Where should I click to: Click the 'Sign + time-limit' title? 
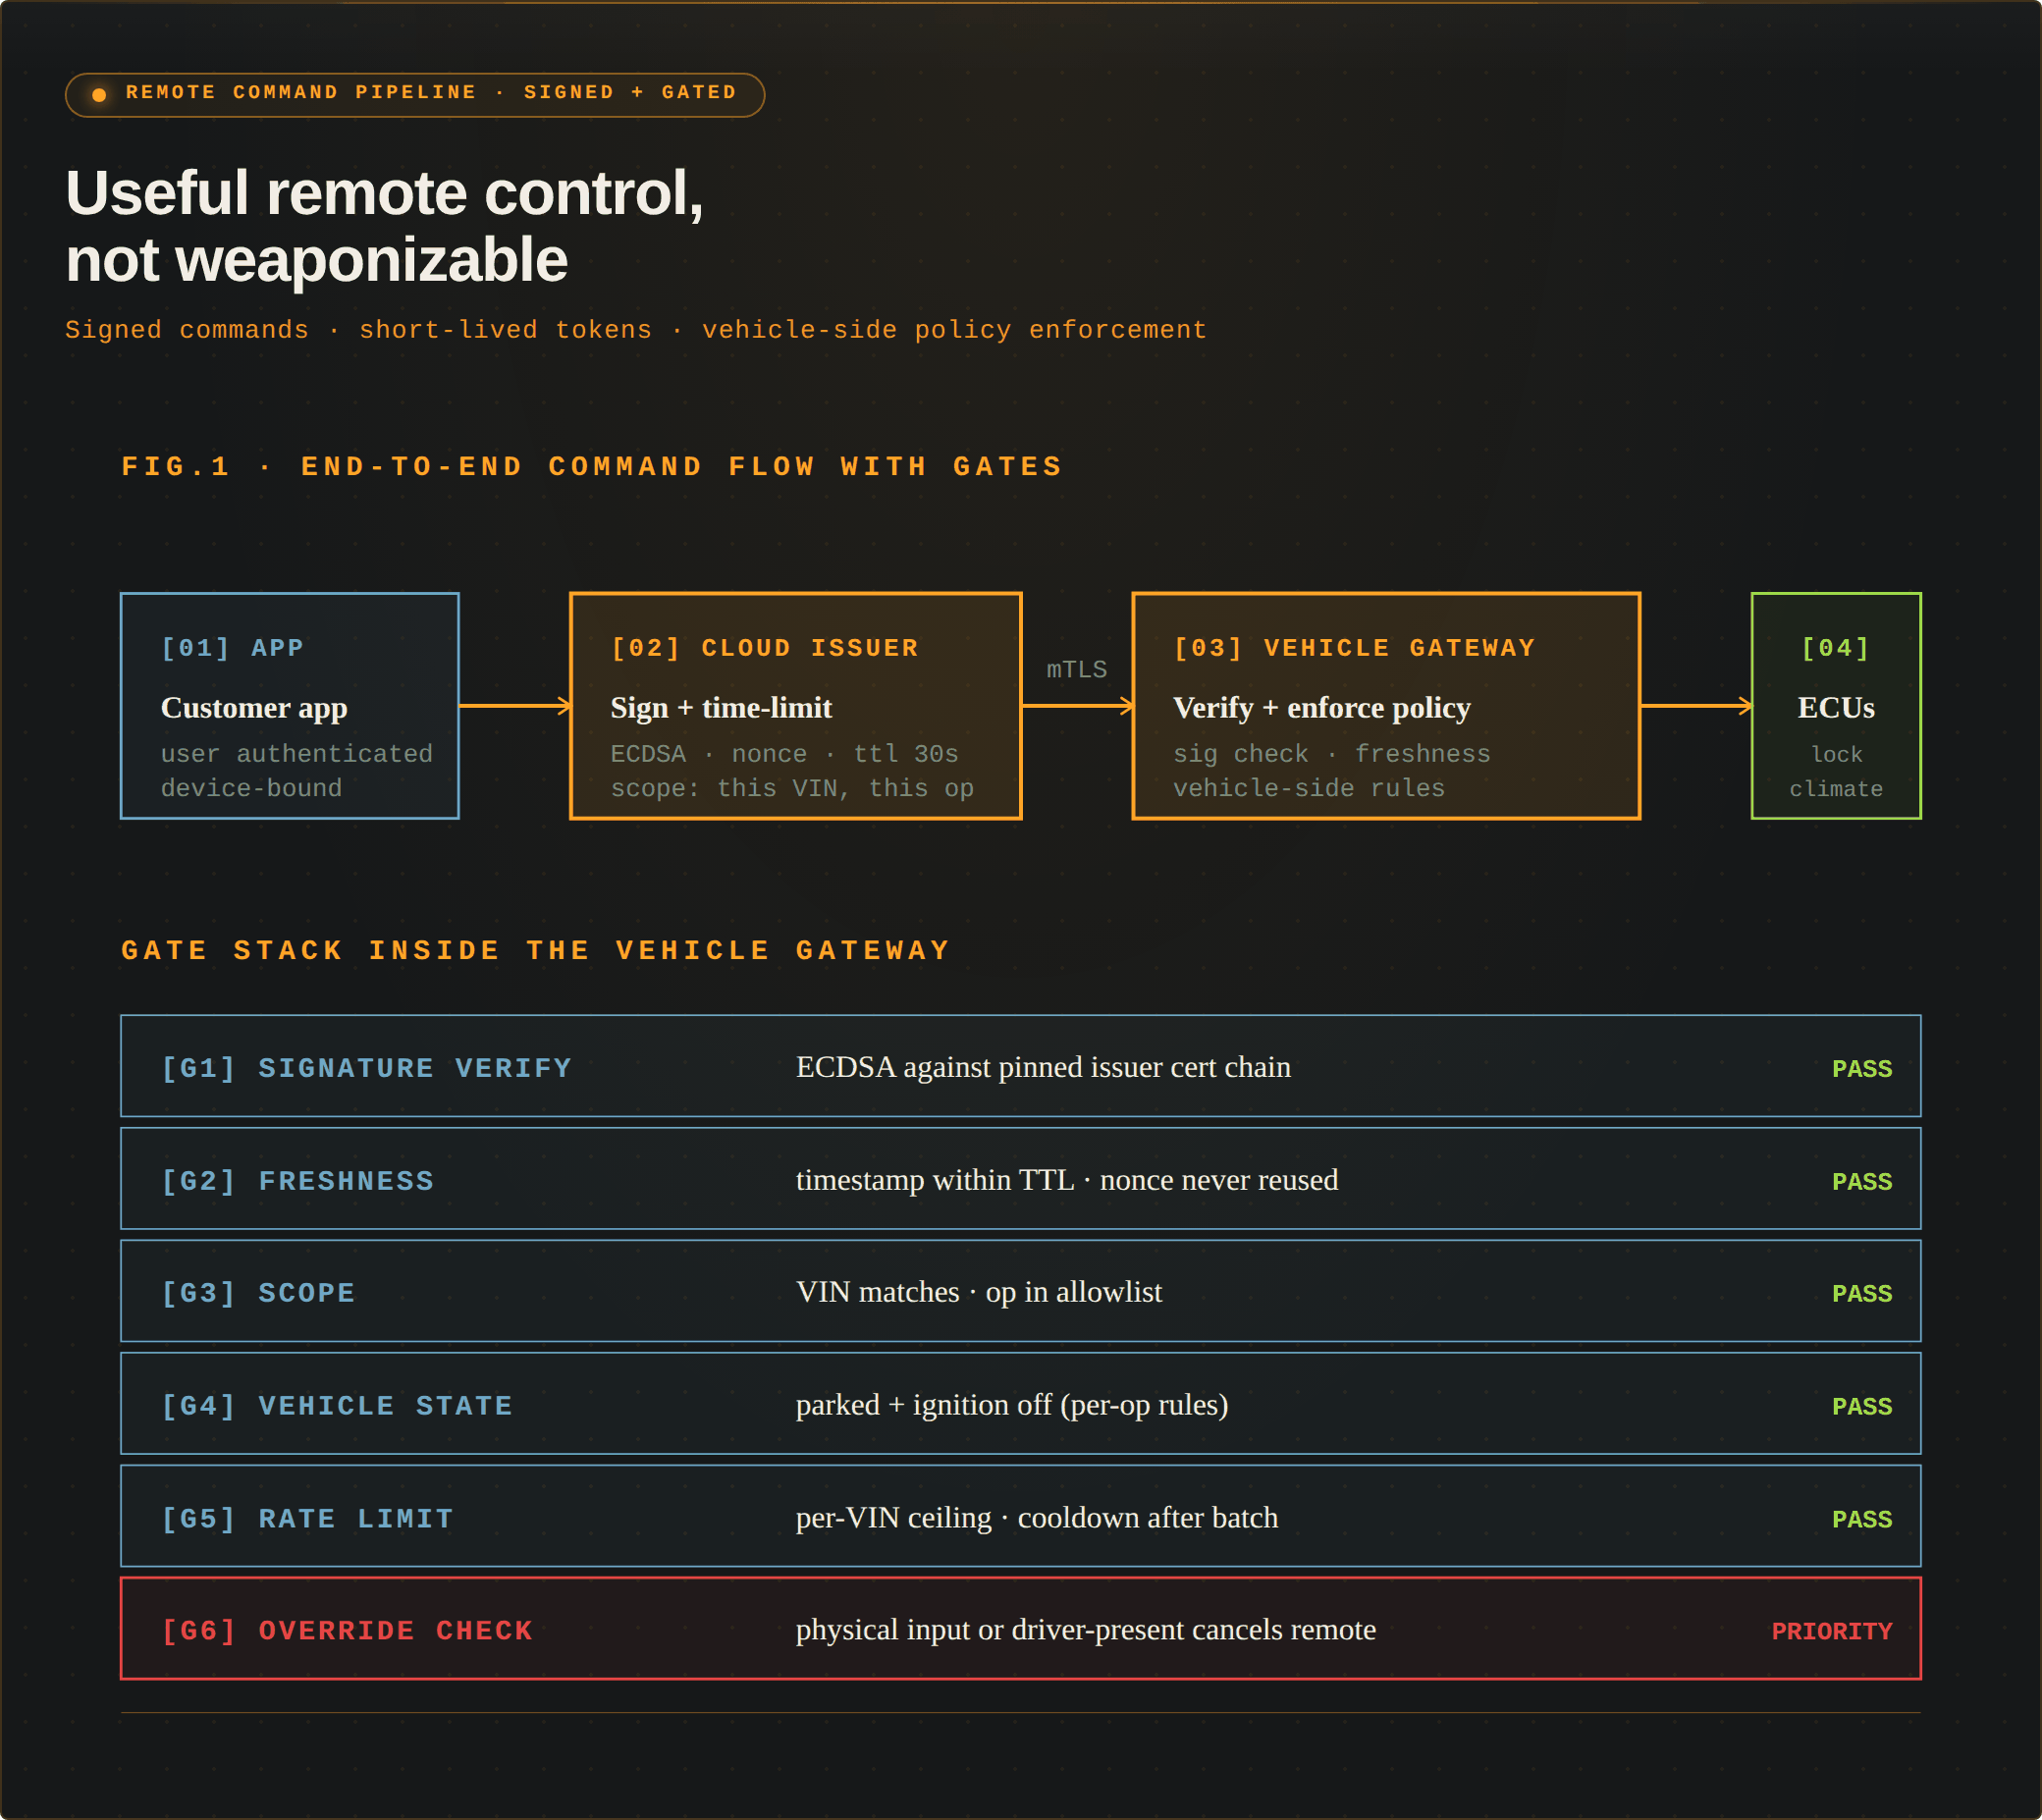(721, 708)
